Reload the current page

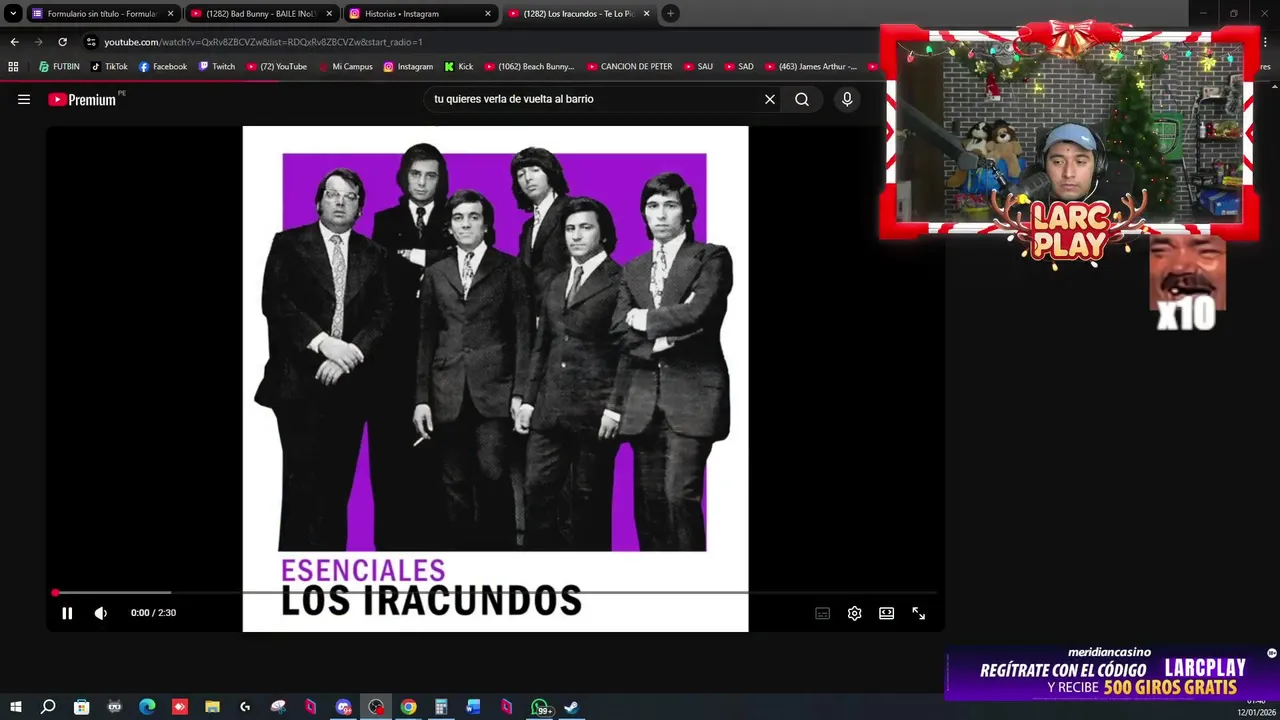pos(62,42)
